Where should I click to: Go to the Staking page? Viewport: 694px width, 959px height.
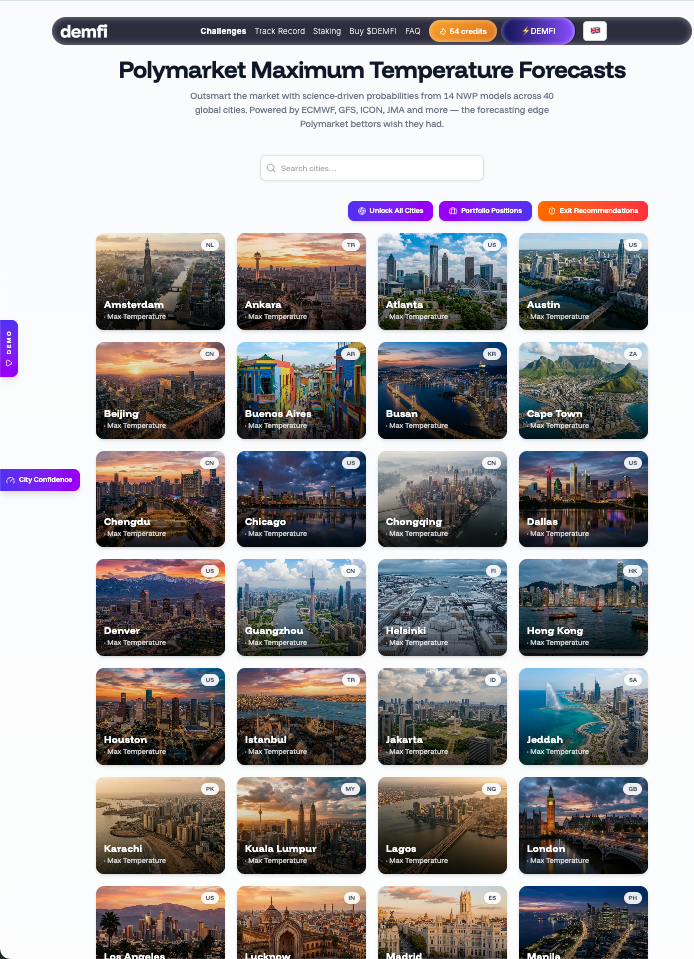(x=327, y=31)
